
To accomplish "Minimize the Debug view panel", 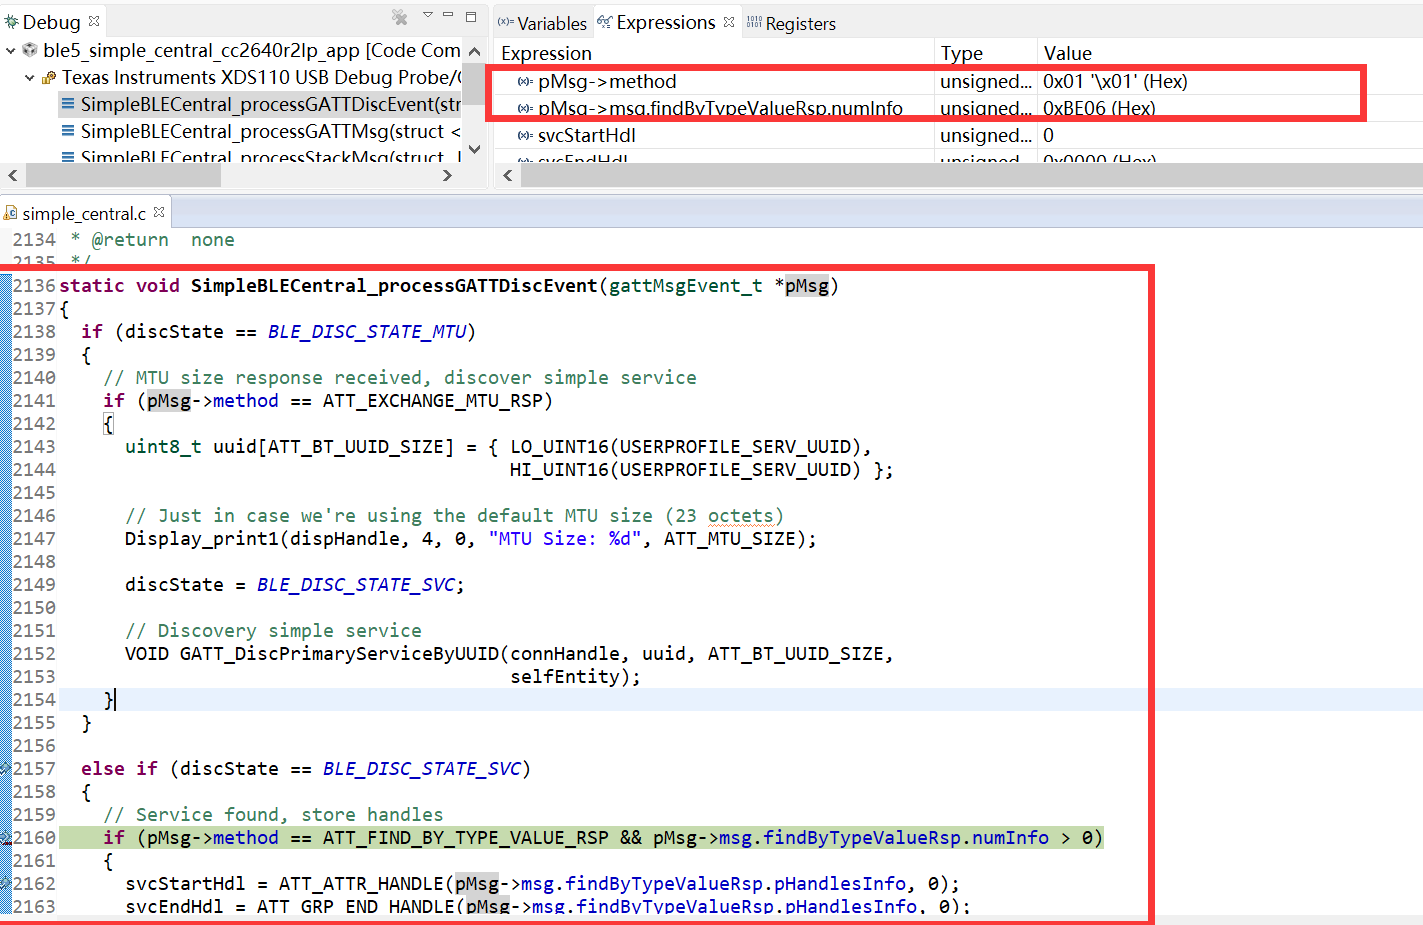I will (448, 15).
